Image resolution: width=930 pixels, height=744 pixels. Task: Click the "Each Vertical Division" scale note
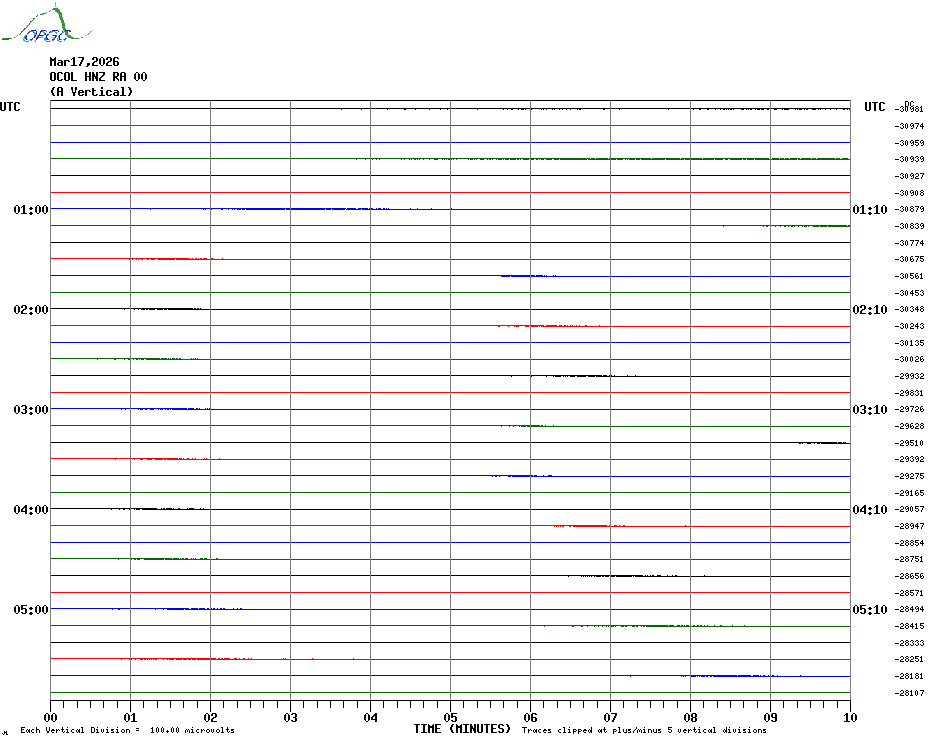pyautogui.click(x=127, y=730)
